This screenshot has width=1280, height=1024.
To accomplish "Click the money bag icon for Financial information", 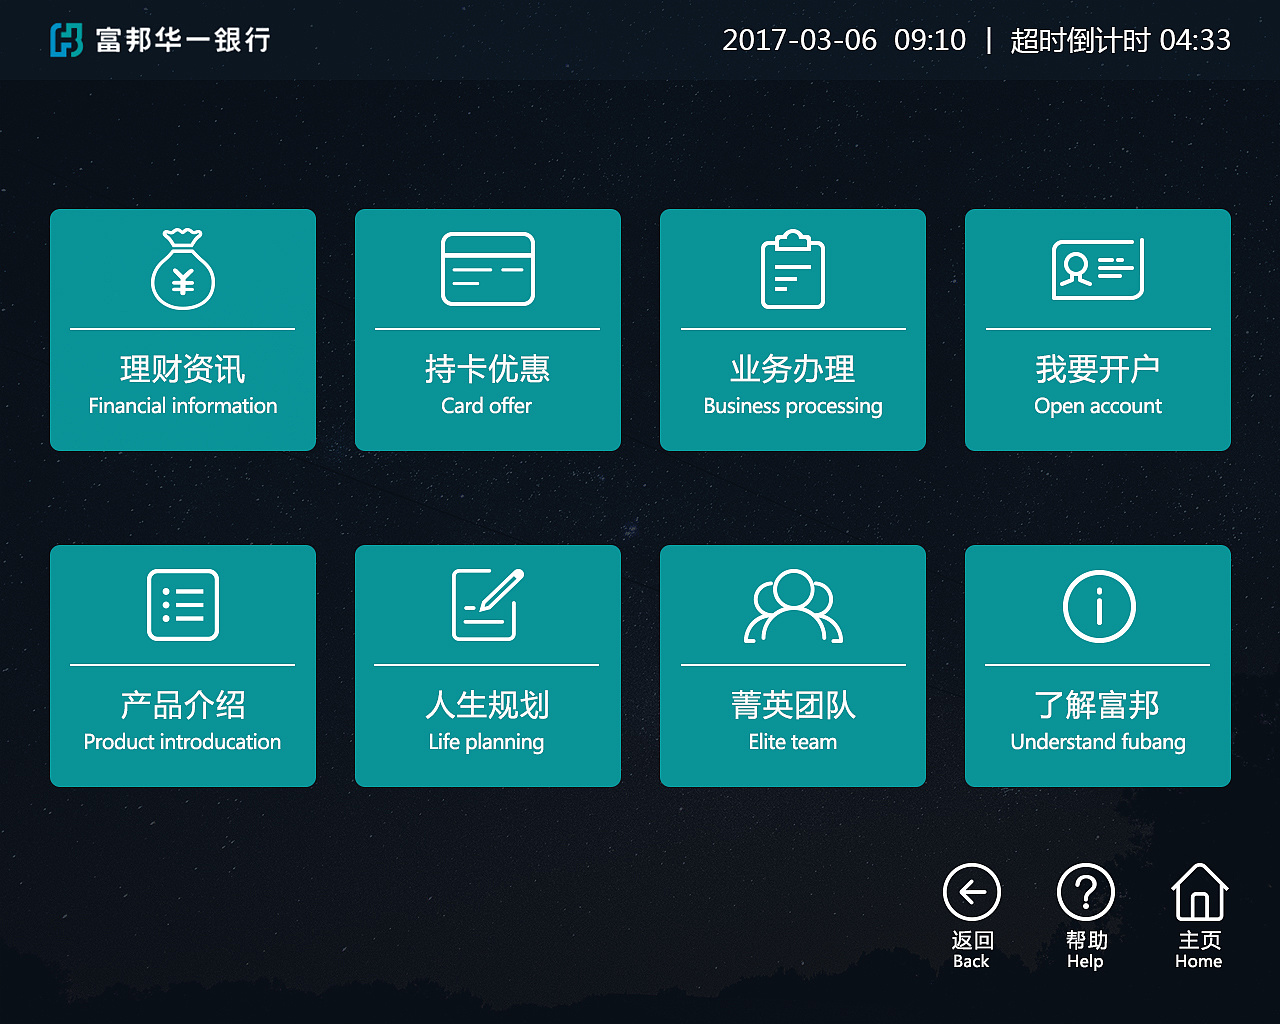I will pos(183,270).
